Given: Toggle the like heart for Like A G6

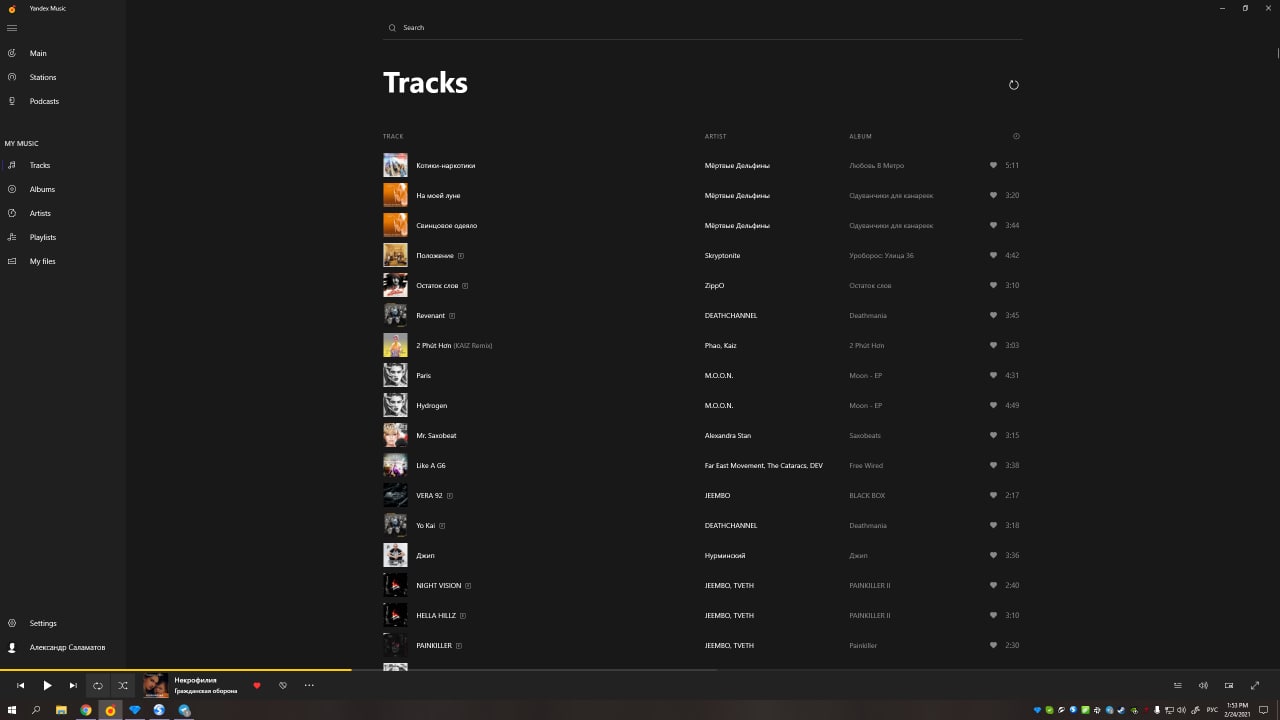Looking at the screenshot, I should pyautogui.click(x=993, y=465).
